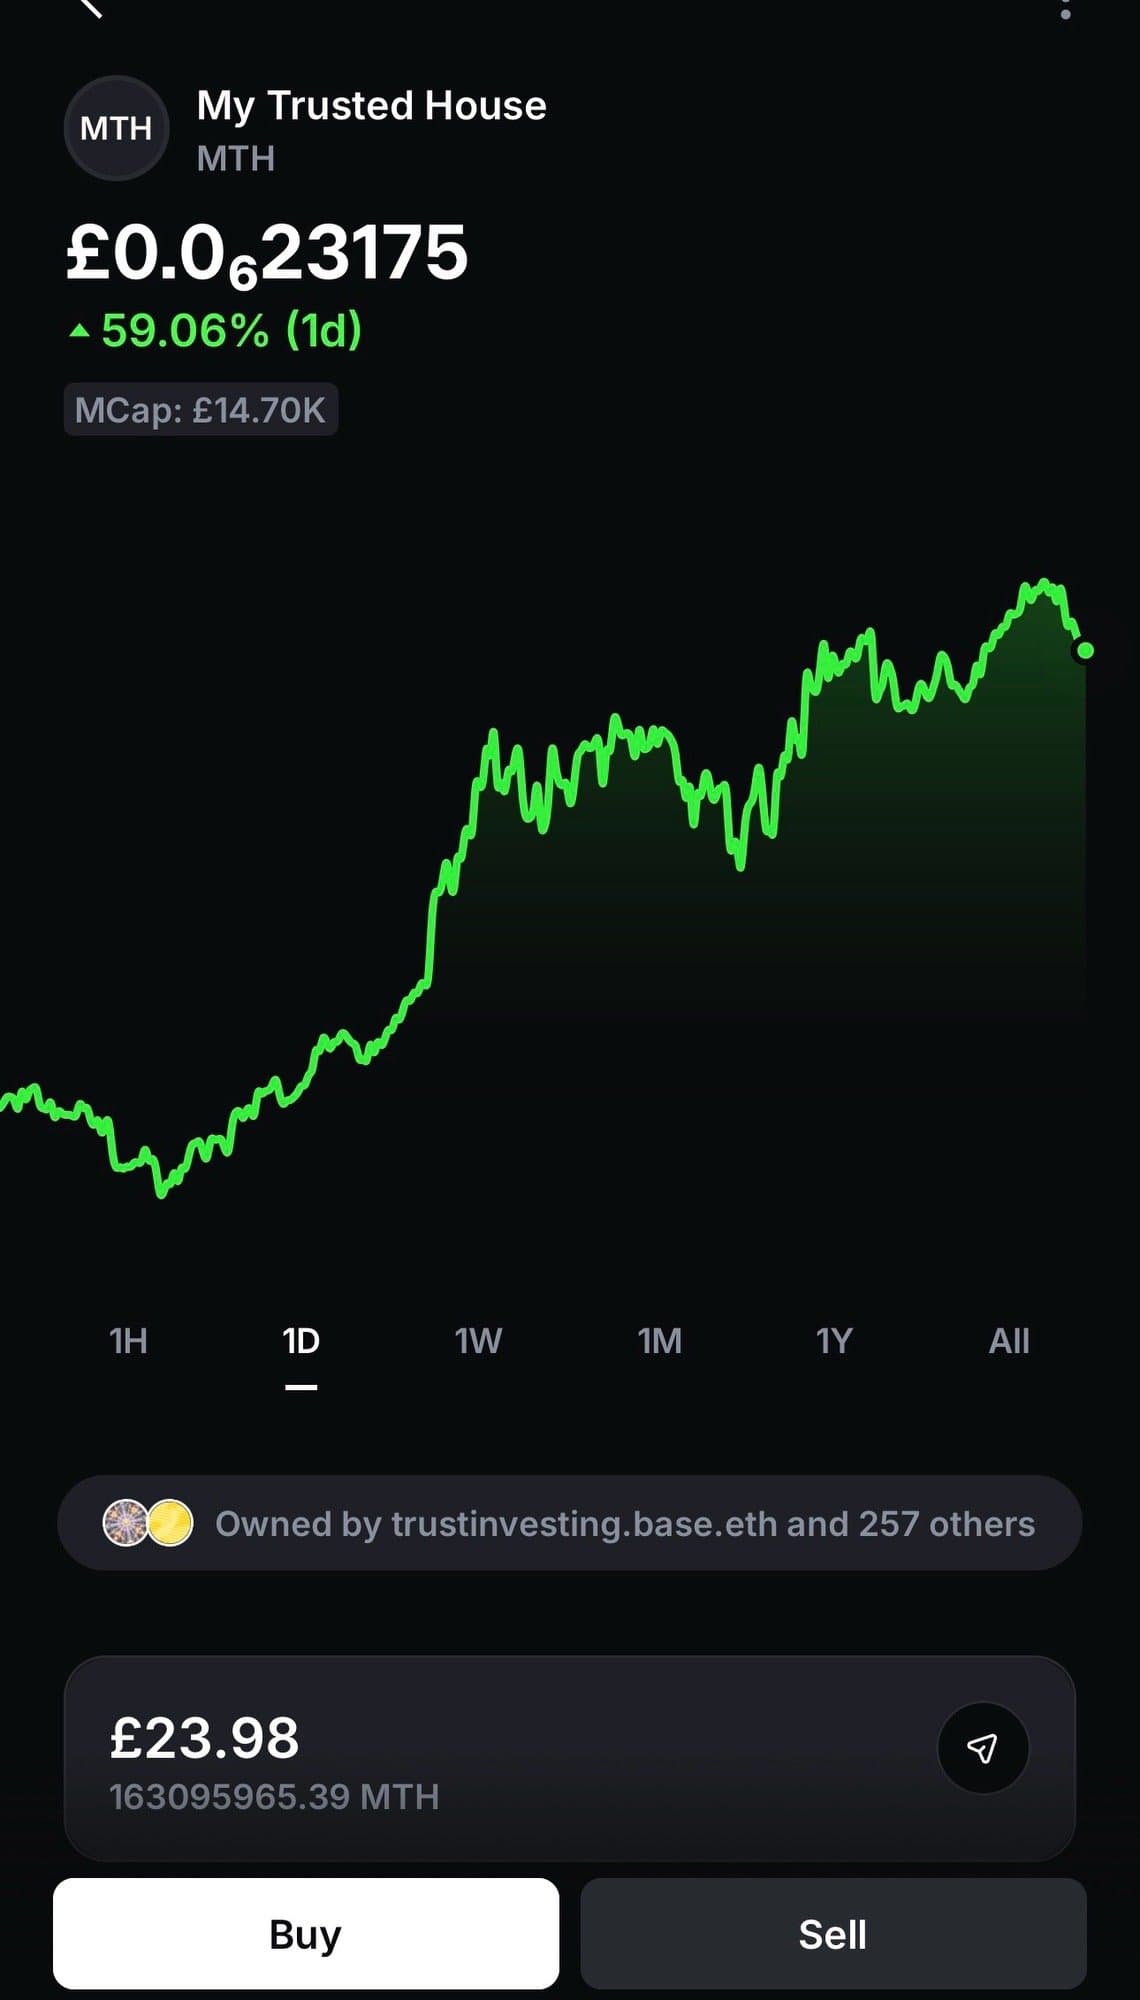Viewport: 1140px width, 2000px height.
Task: Select the 1H chart timeframe
Action: [128, 1341]
